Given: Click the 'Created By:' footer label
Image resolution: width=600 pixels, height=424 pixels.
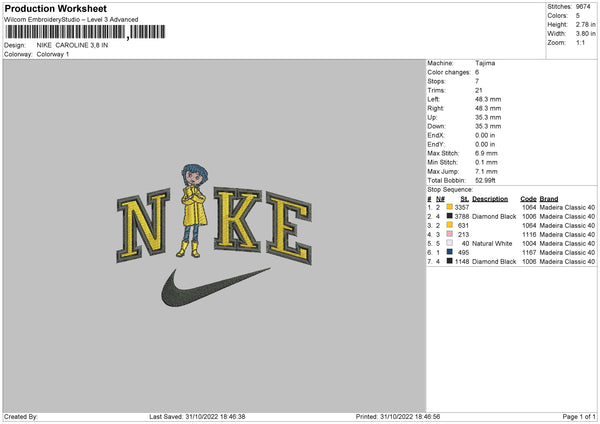Looking at the screenshot, I should pos(21,417).
